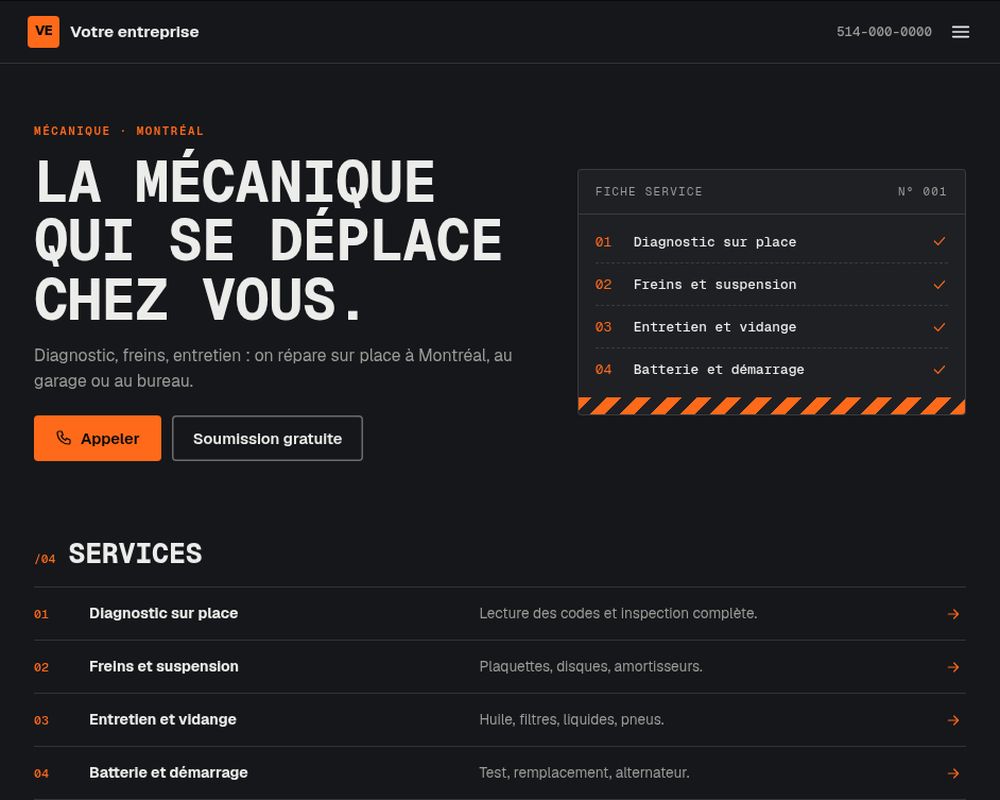Open Batterie et démarrage in the services list

click(x=500, y=773)
